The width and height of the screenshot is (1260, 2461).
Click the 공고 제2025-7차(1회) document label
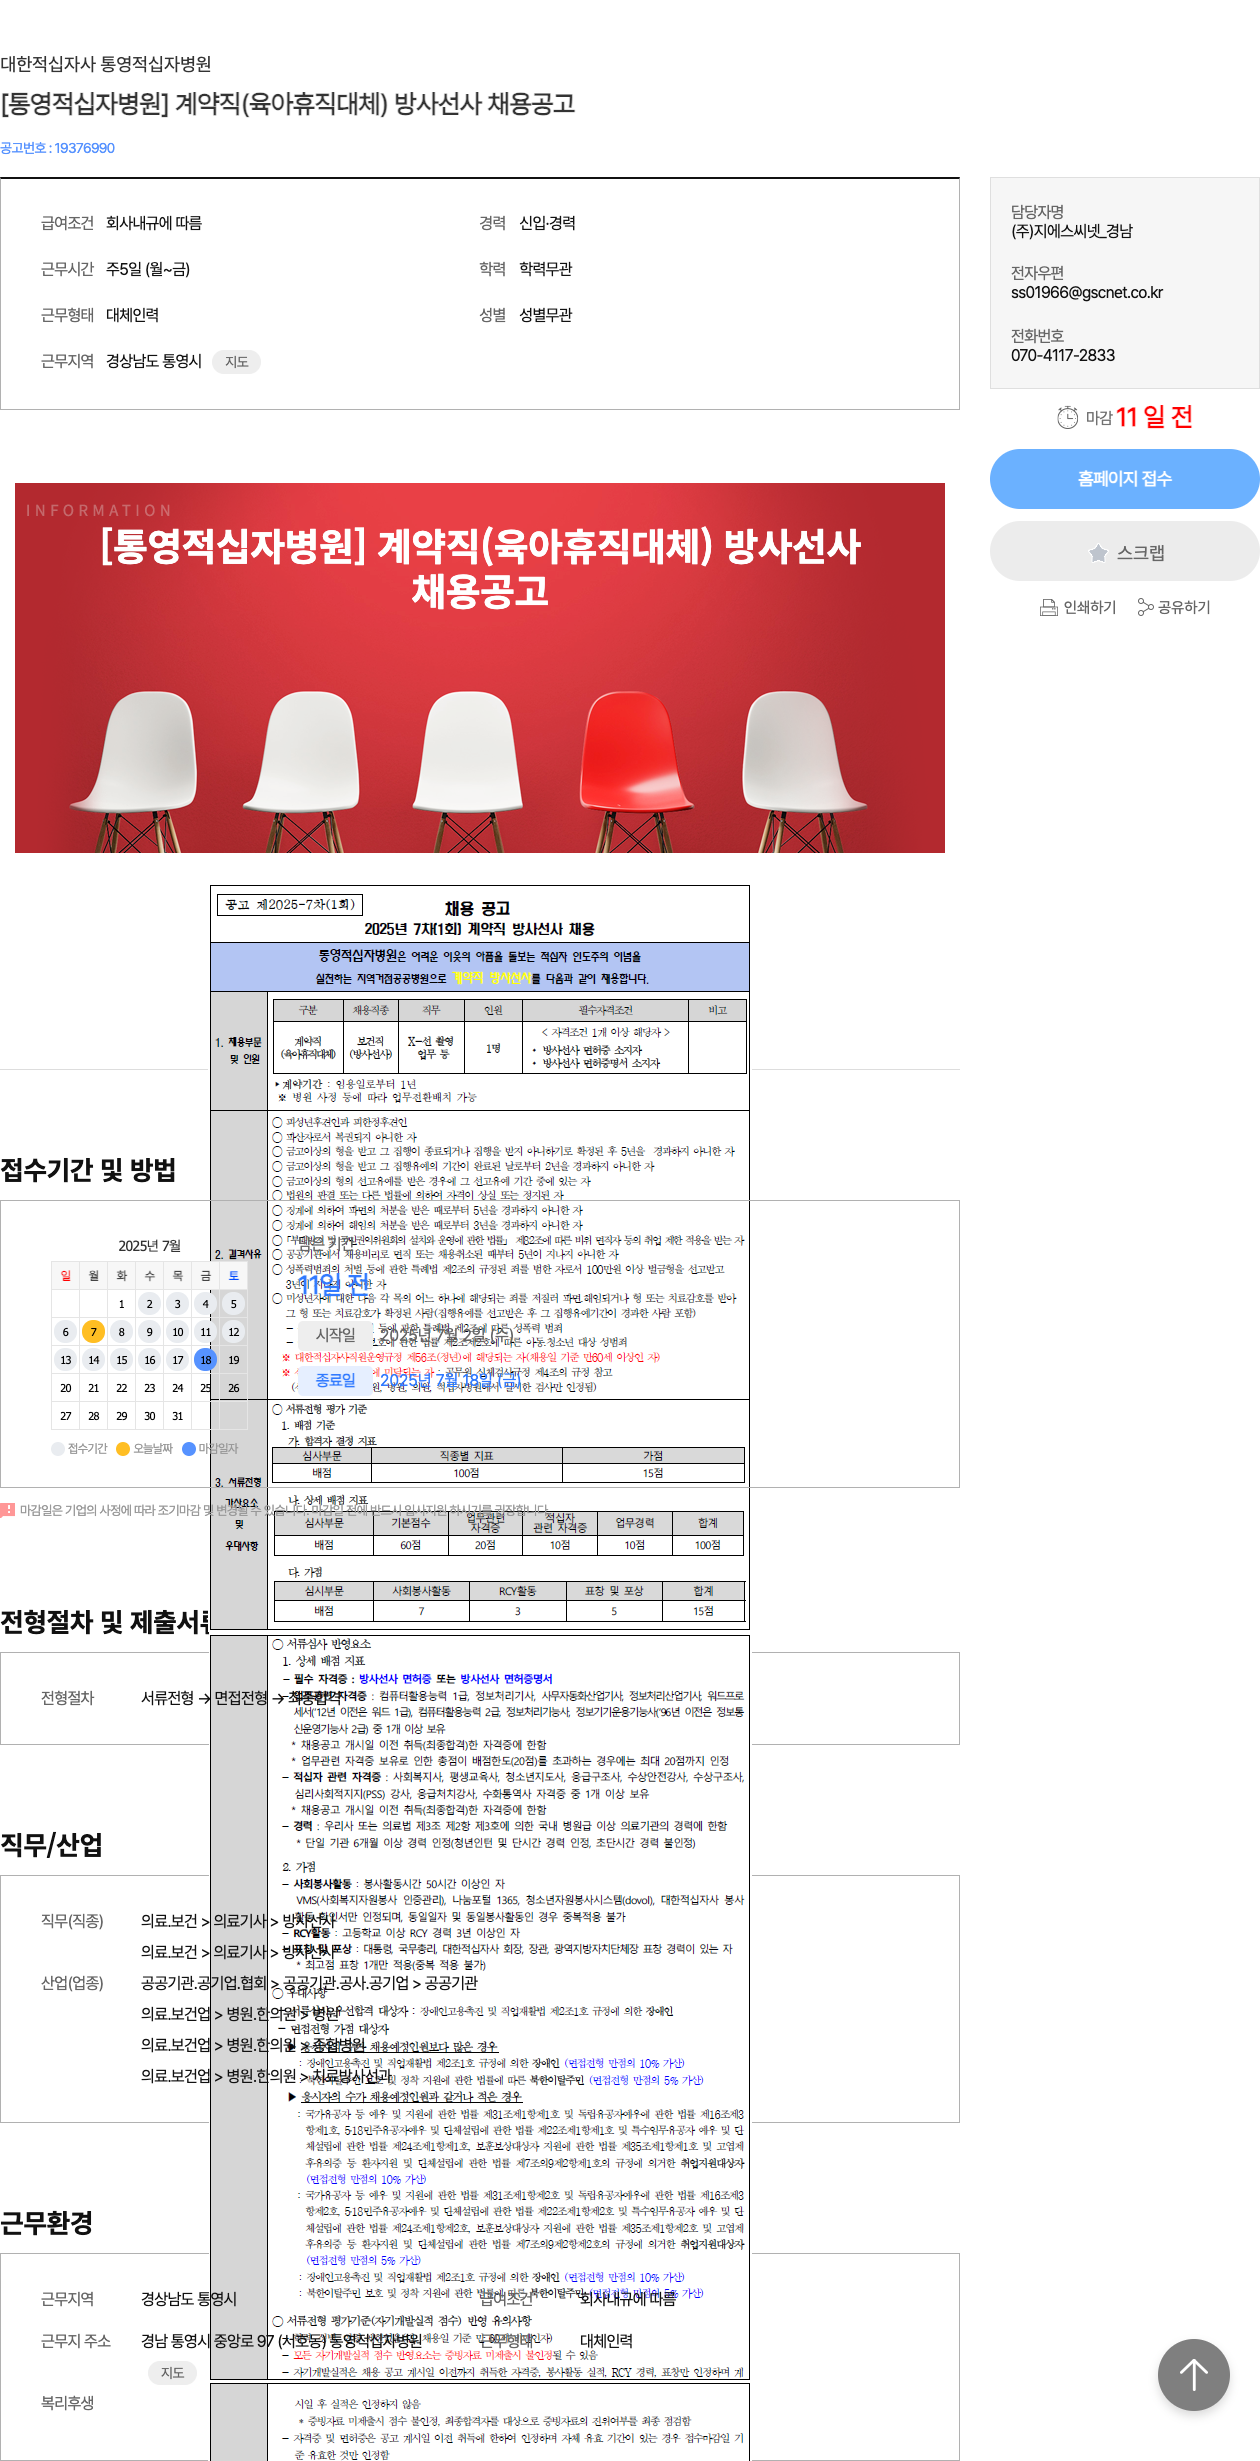click(x=290, y=904)
